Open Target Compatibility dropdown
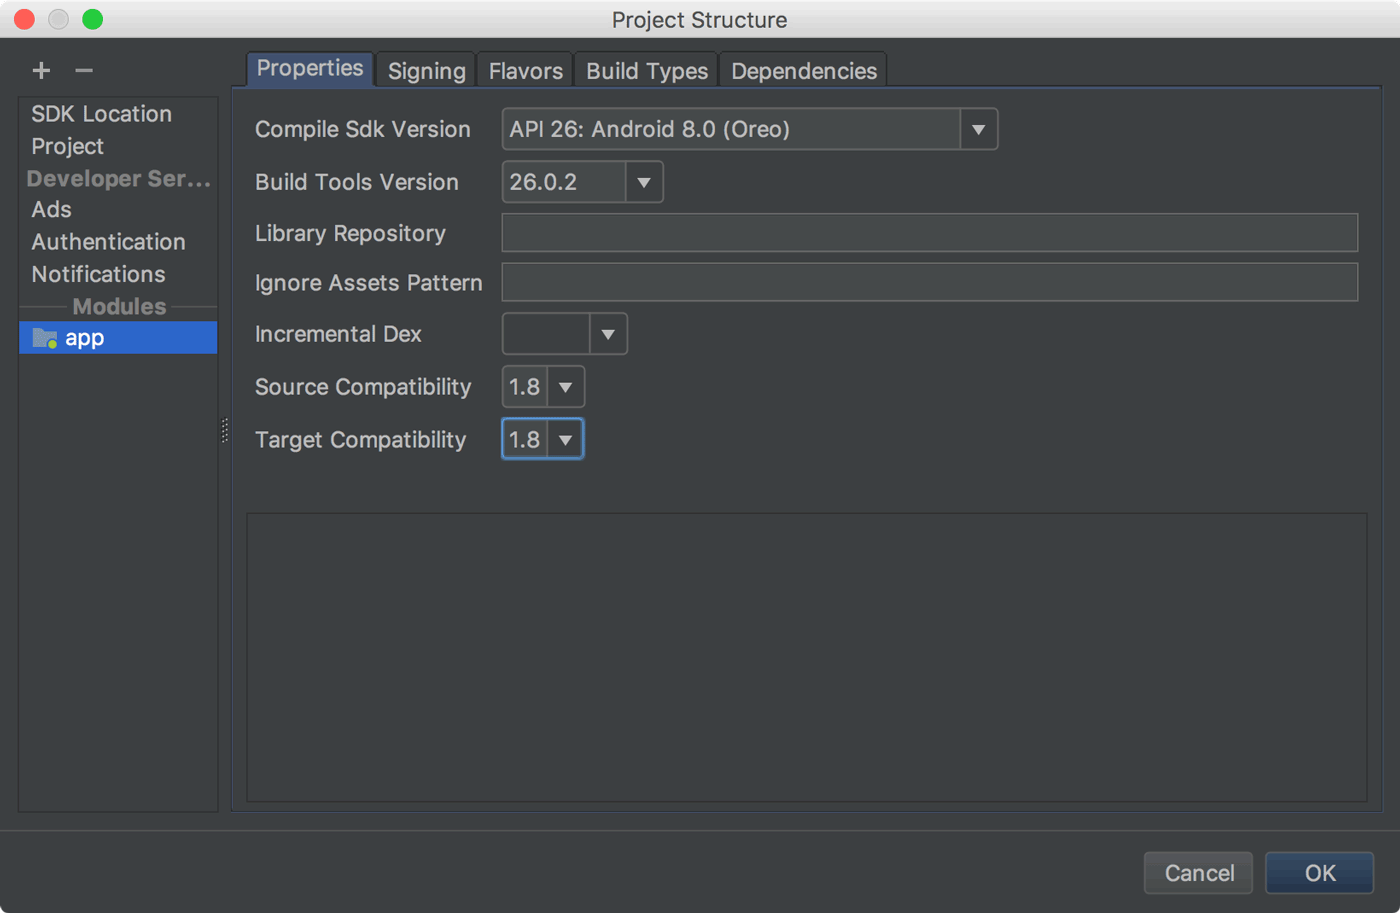 (565, 440)
